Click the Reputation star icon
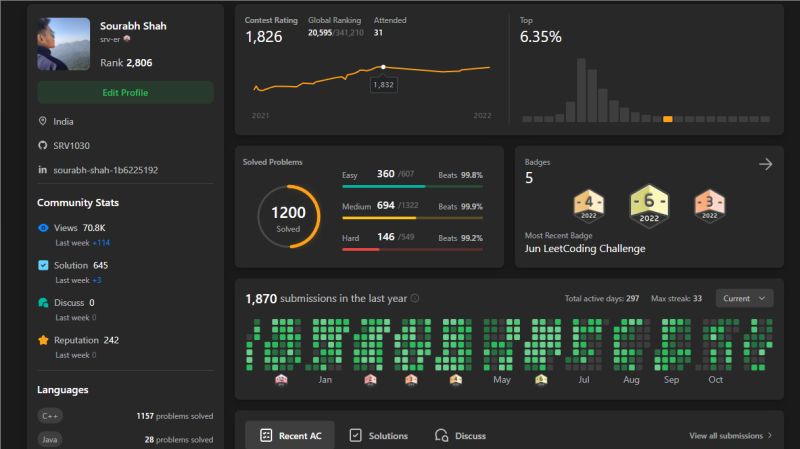The image size is (800, 449). 43,340
